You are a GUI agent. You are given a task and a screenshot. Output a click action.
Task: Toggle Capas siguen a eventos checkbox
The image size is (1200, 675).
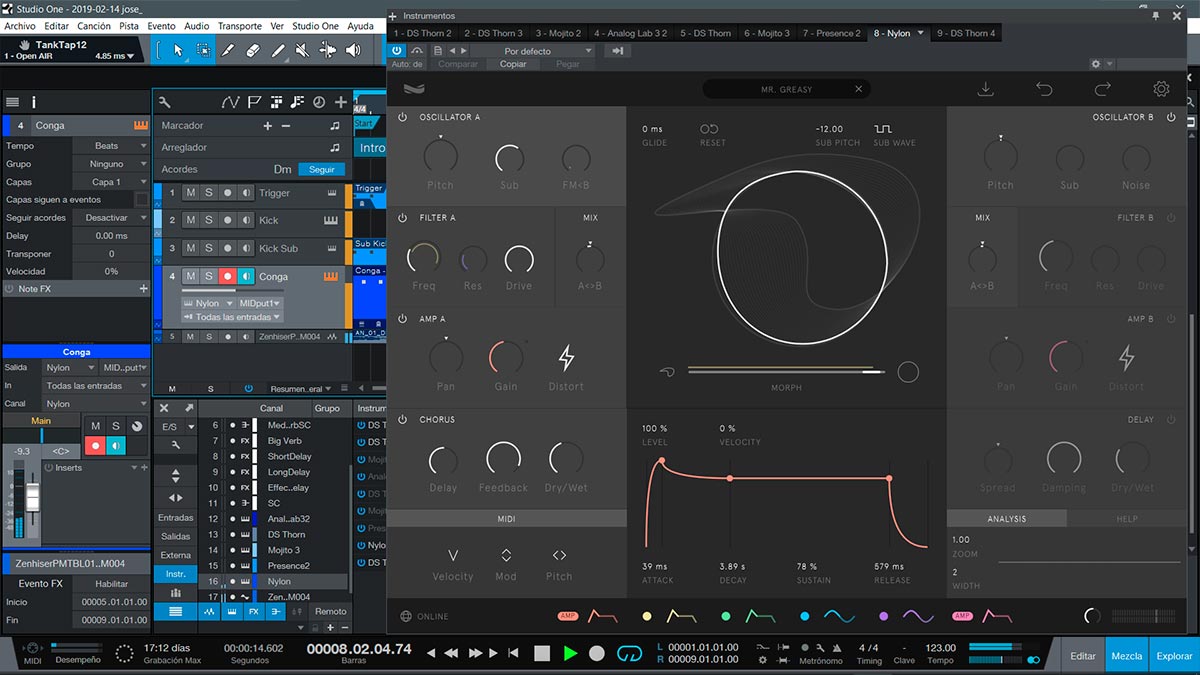click(x=142, y=199)
